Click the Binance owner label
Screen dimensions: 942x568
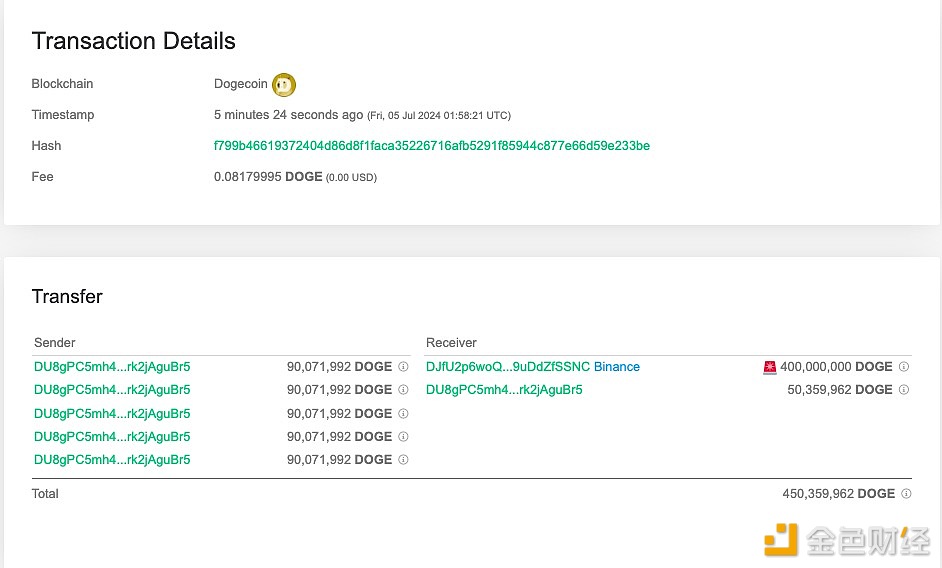[617, 367]
